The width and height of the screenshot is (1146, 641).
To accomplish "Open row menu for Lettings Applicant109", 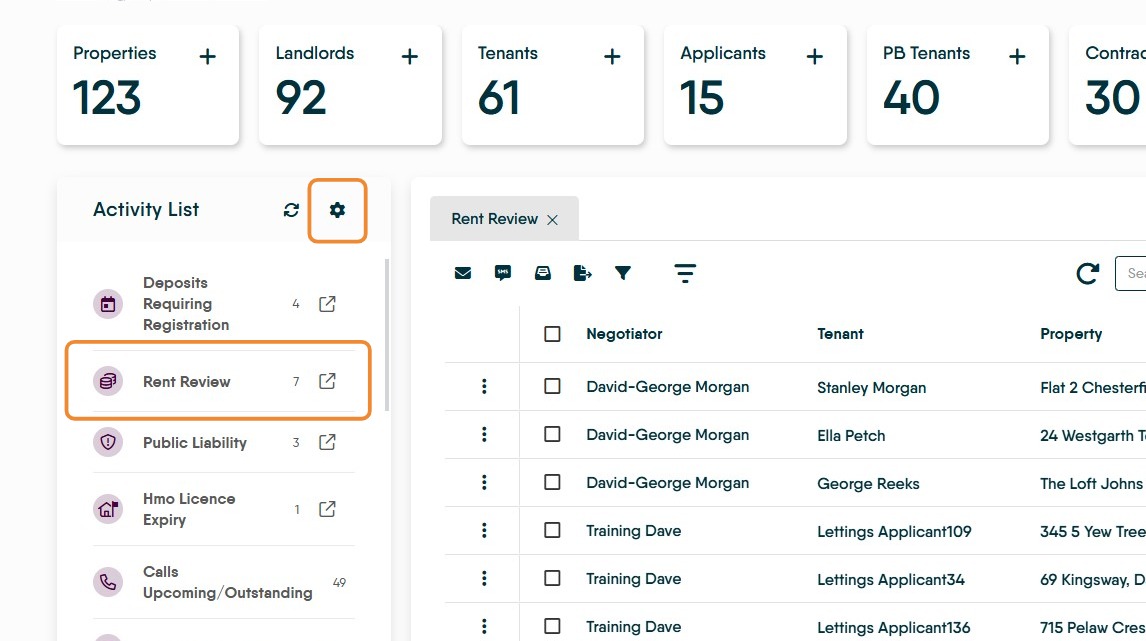I will coord(484,530).
